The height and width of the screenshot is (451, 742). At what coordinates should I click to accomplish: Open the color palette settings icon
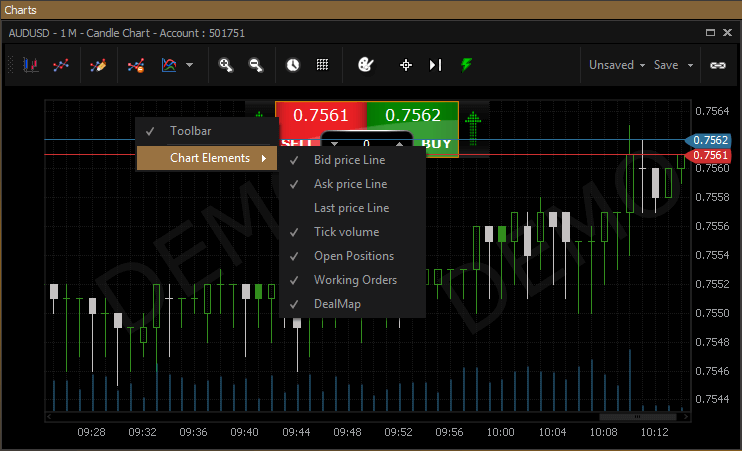click(365, 65)
